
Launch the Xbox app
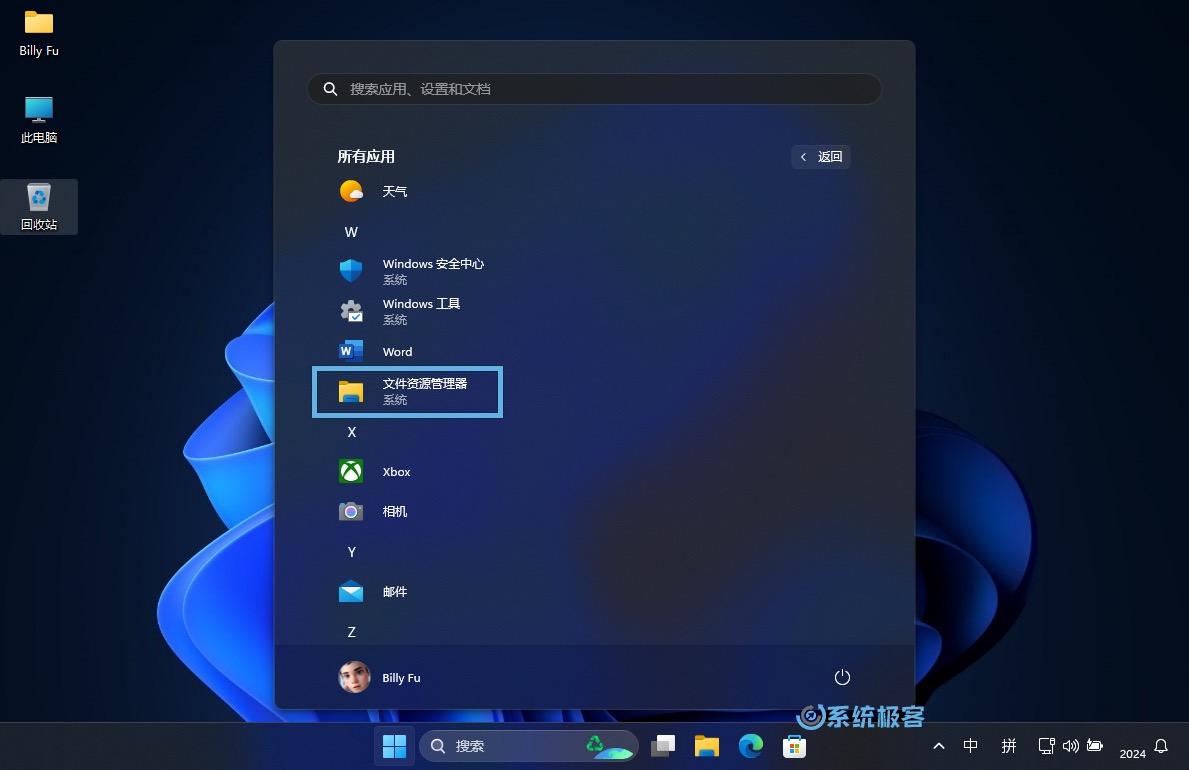(x=396, y=471)
